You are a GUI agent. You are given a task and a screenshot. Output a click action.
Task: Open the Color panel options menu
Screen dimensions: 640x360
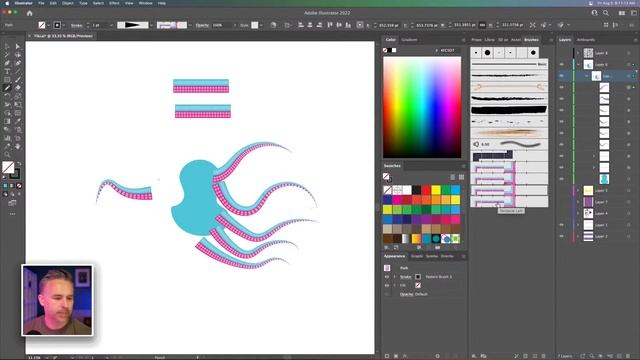click(463, 40)
